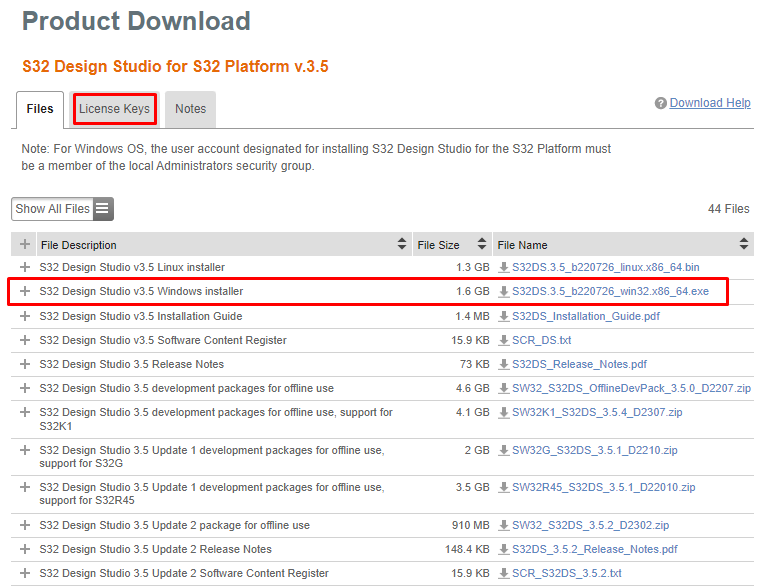Expand all rows using header plus icon
The image size is (783, 587).
coord(25,244)
